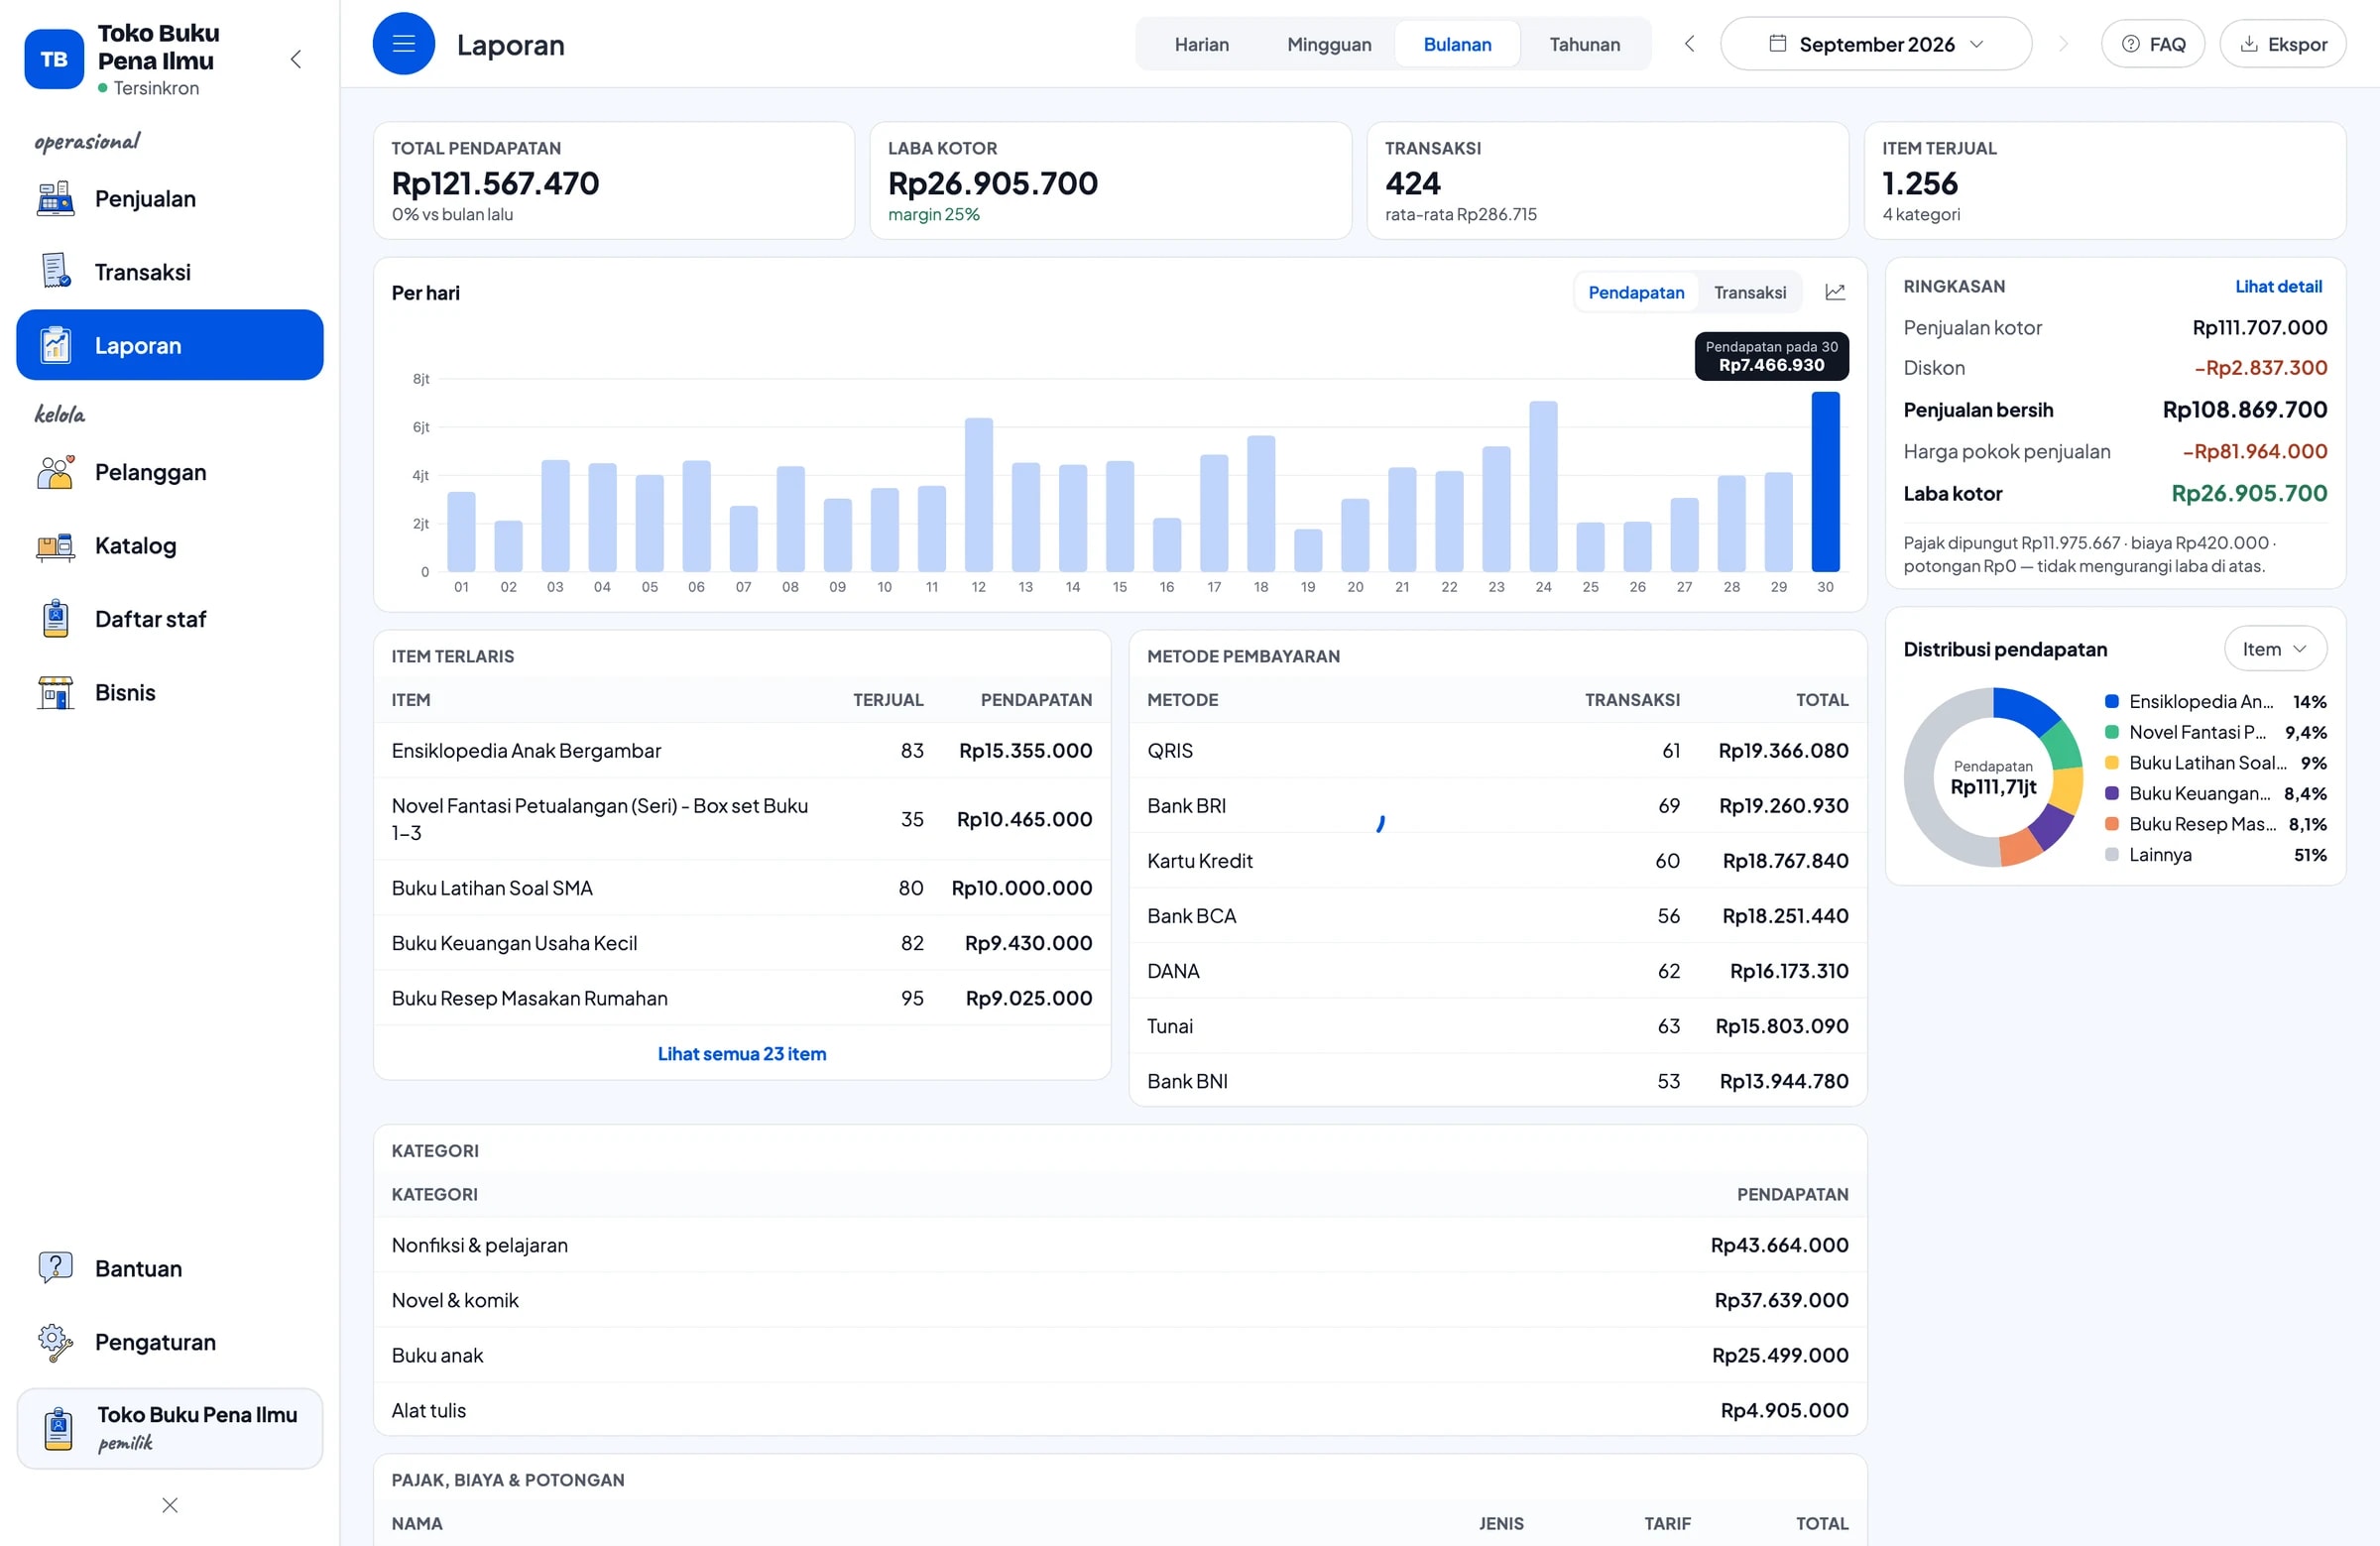The height and width of the screenshot is (1546, 2380).
Task: Click the QRIS payment method row
Action: [x=1498, y=751]
